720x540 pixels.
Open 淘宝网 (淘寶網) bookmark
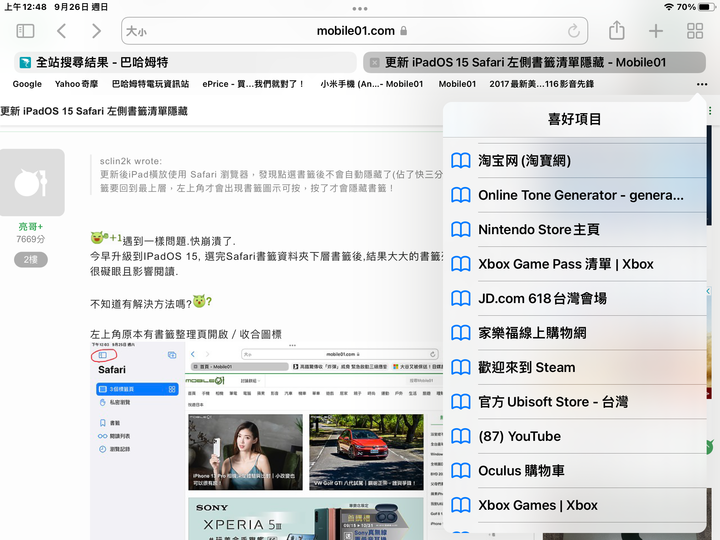[x=575, y=161]
